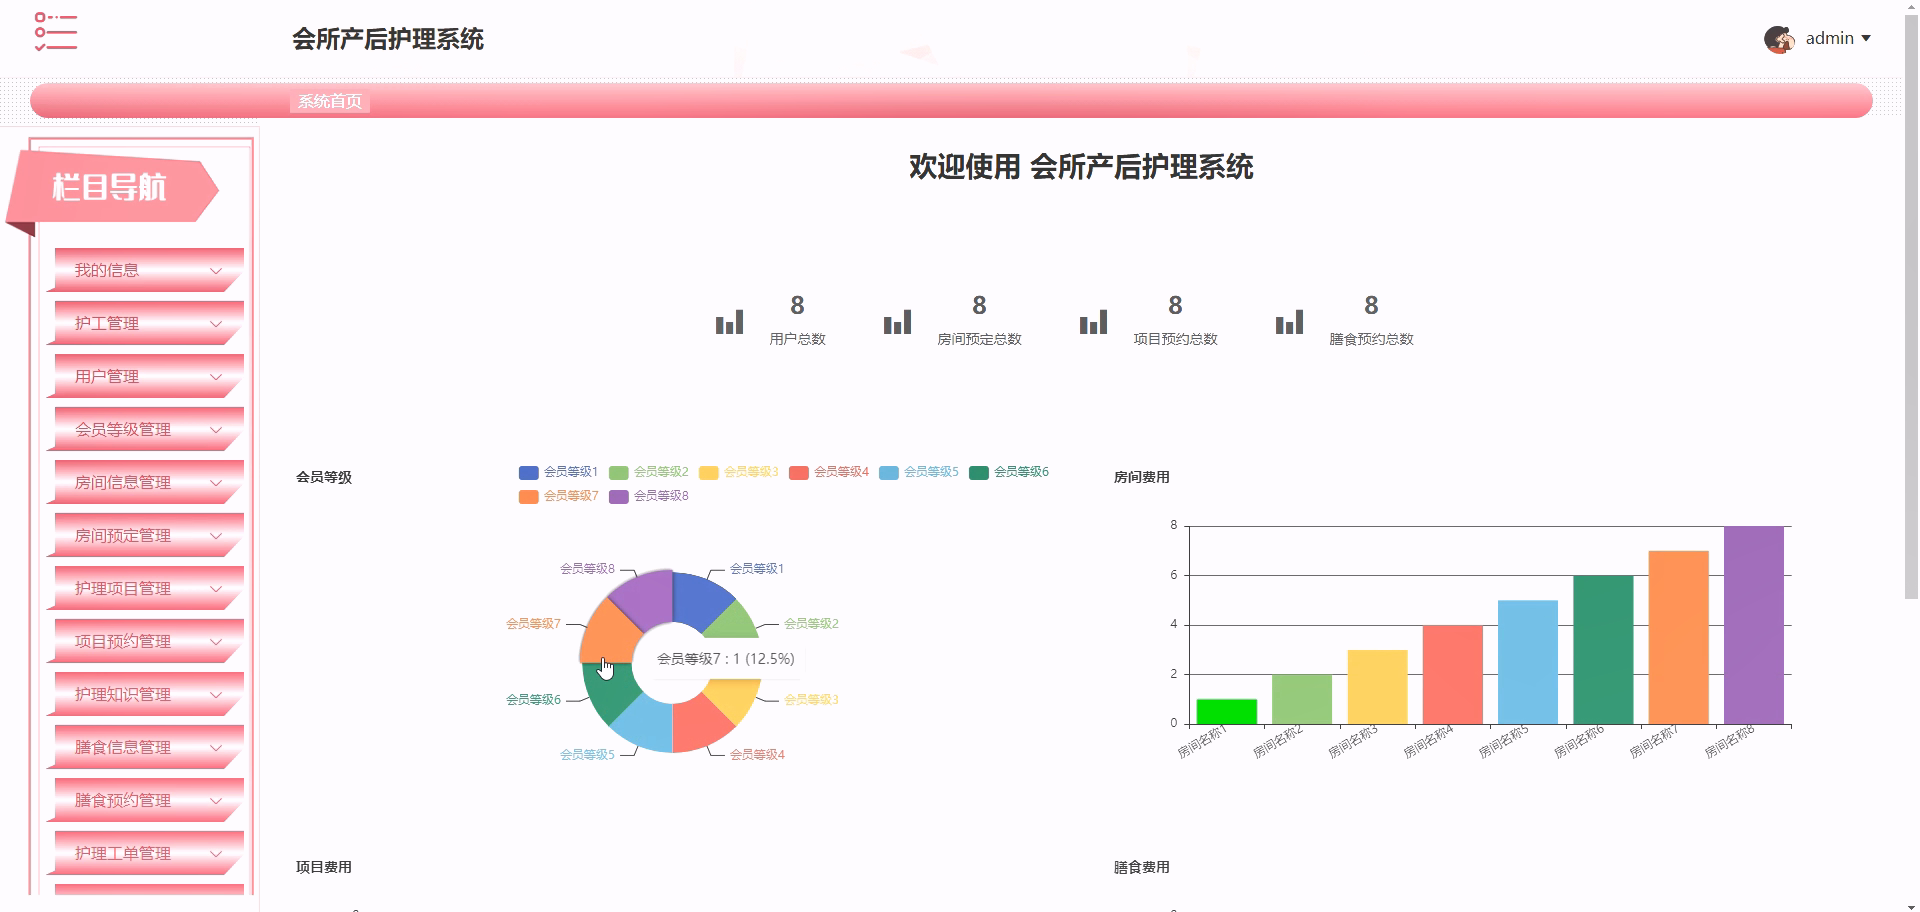Select the 系统首页 tab

point(330,101)
